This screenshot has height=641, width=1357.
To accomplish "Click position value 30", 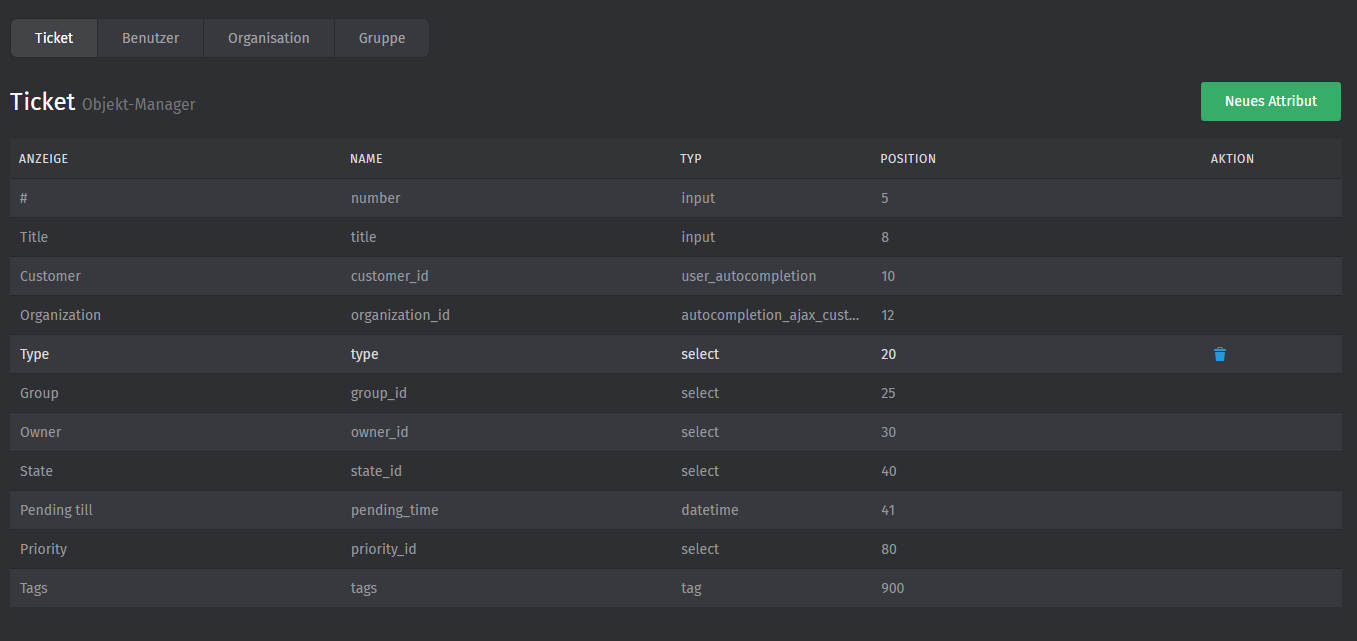I will coord(889,432).
